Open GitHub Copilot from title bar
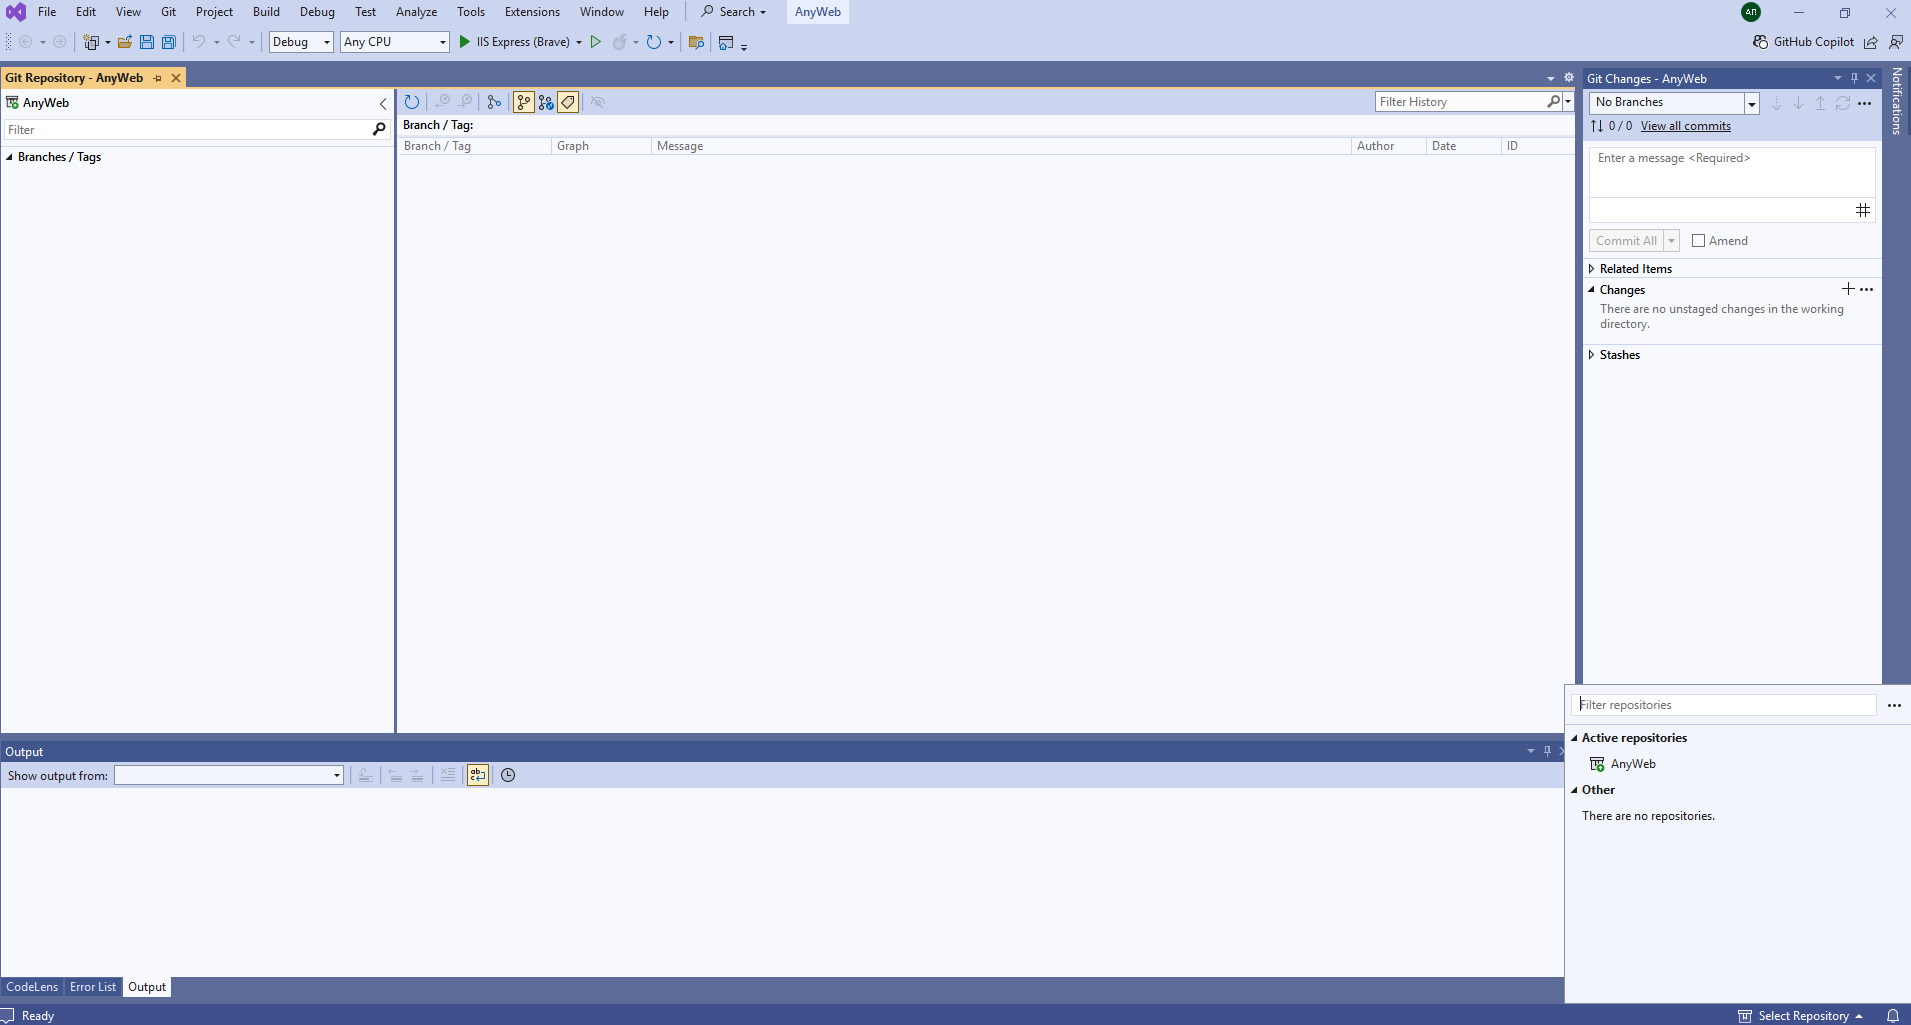 pos(1803,42)
